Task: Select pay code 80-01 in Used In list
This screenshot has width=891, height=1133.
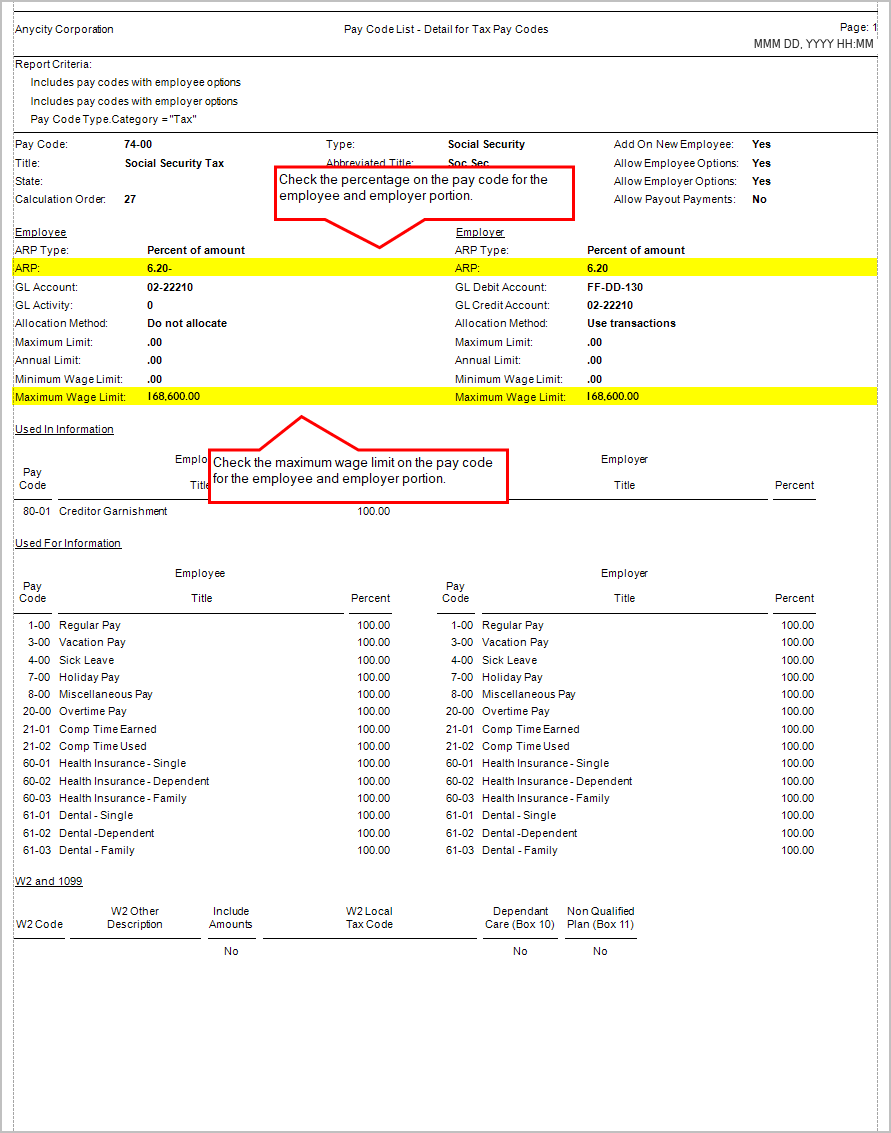Action: coord(37,512)
